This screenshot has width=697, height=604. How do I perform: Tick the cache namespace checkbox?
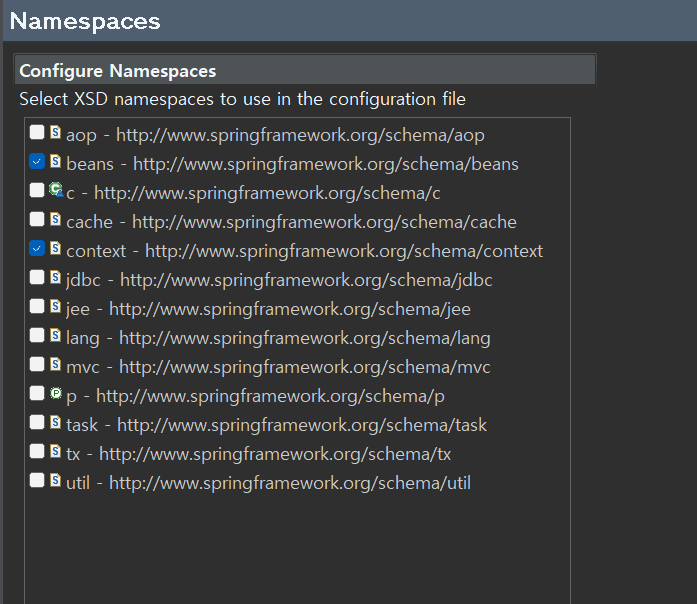click(x=37, y=219)
